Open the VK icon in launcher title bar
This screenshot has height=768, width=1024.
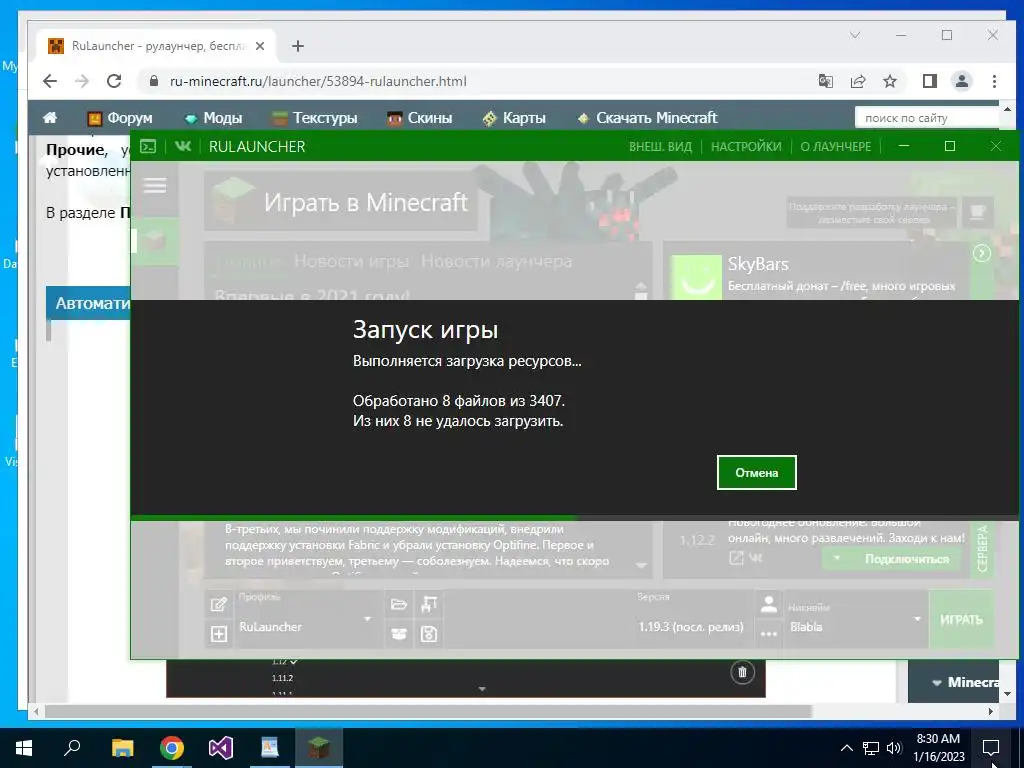183,146
